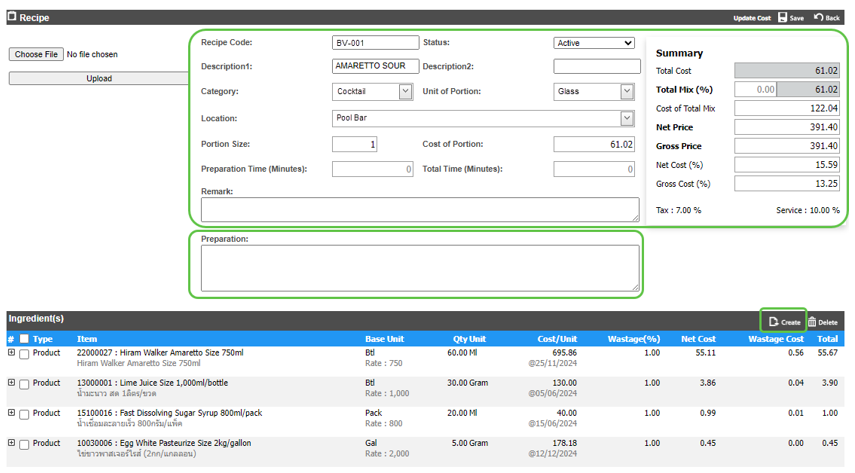Viewport: 855px width, 473px height.
Task: Click Update Cost in header bar
Action: [x=751, y=18]
